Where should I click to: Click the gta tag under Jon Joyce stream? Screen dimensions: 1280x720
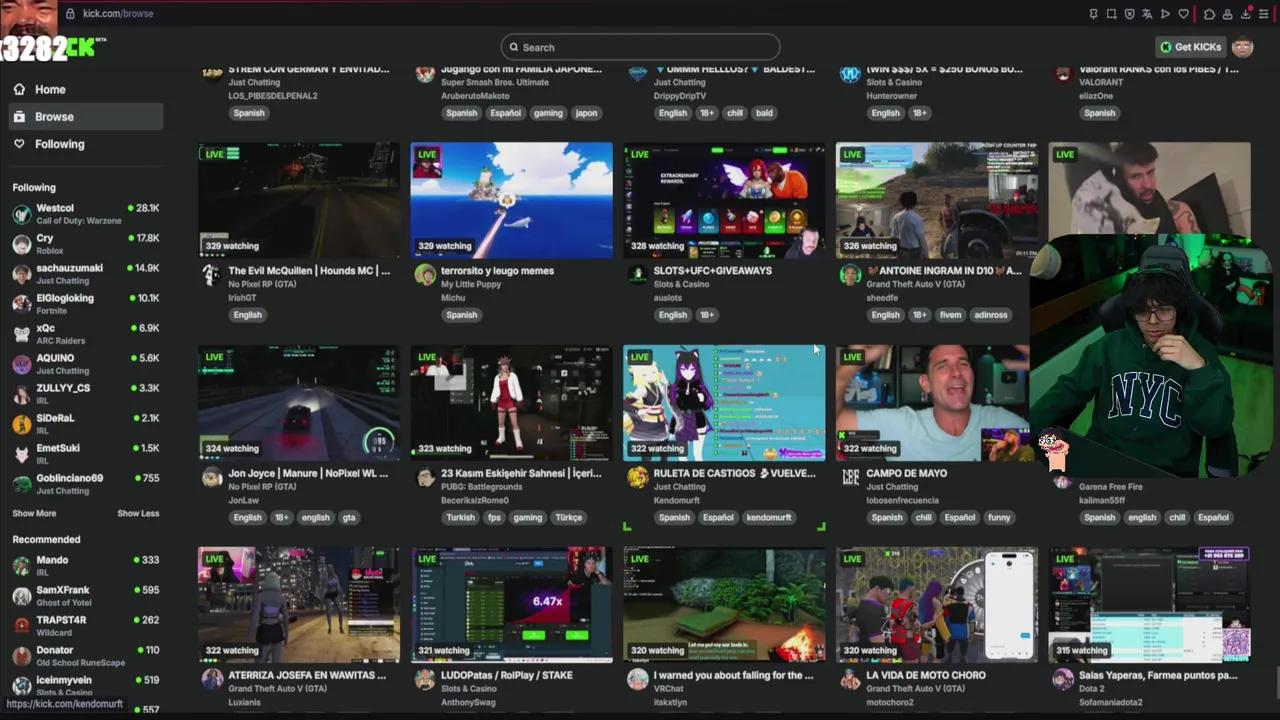[349, 517]
